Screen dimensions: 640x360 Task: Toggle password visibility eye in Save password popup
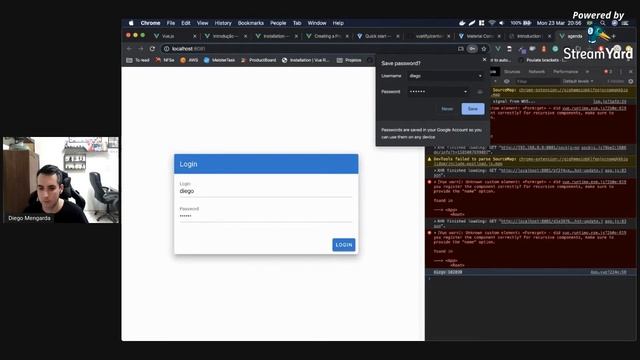coord(480,92)
